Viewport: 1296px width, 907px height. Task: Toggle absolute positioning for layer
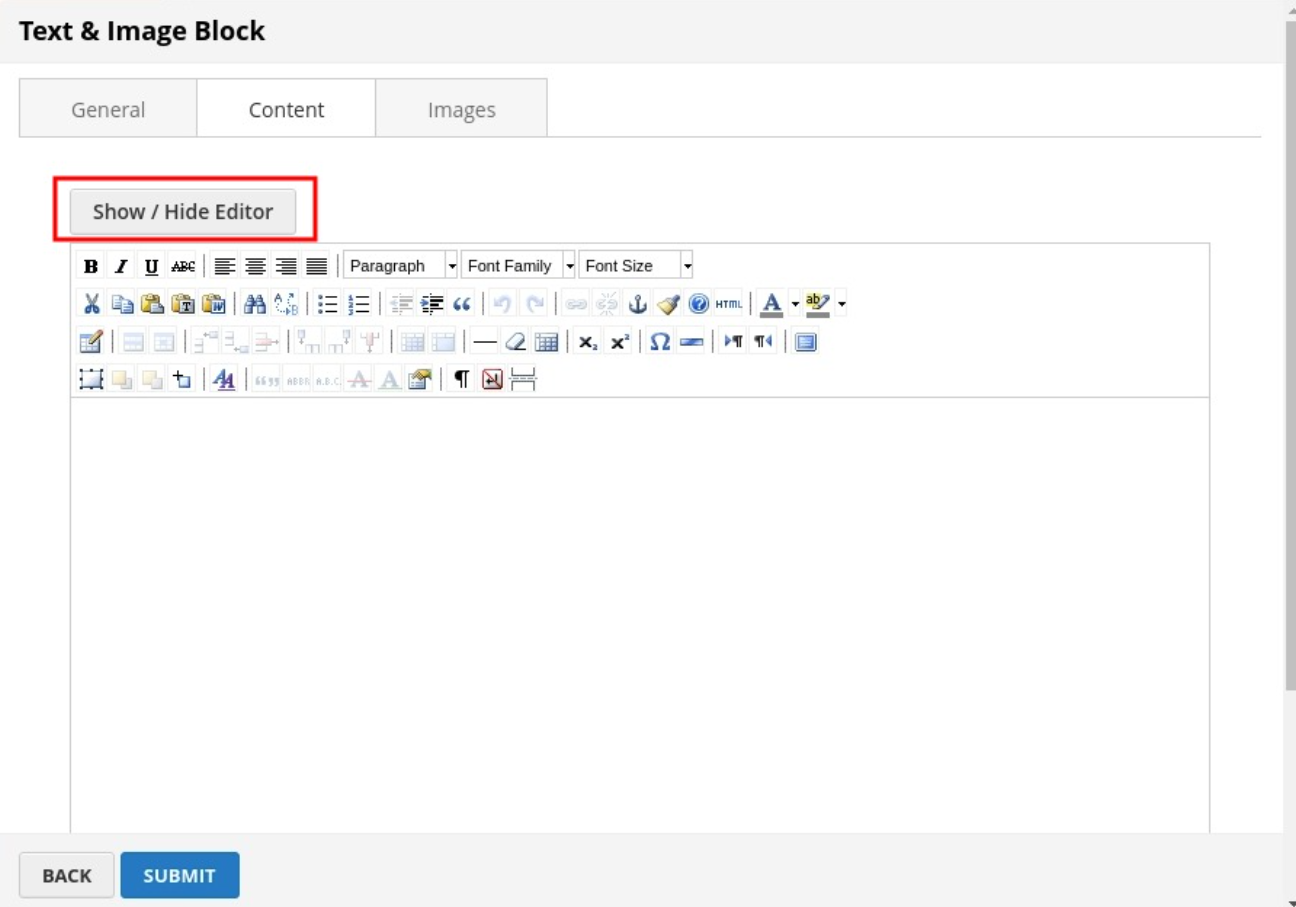182,380
